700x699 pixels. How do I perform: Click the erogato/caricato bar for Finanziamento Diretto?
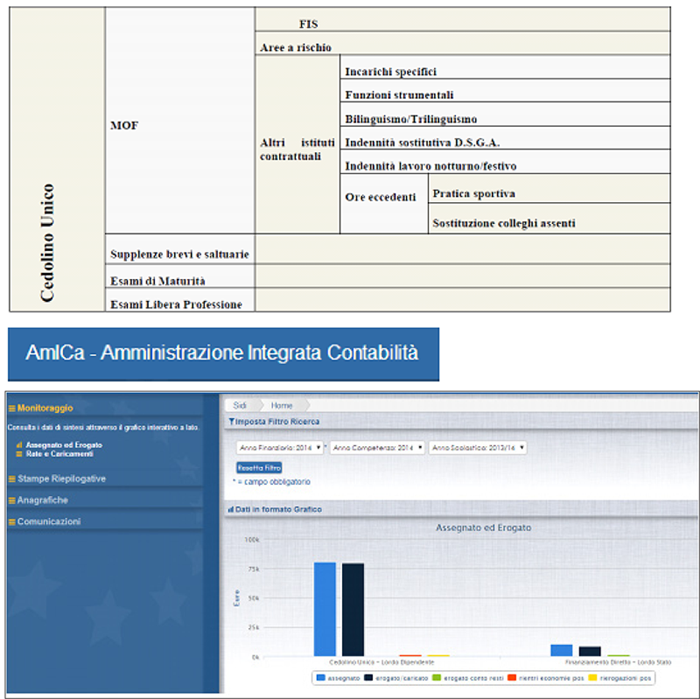coord(589,651)
